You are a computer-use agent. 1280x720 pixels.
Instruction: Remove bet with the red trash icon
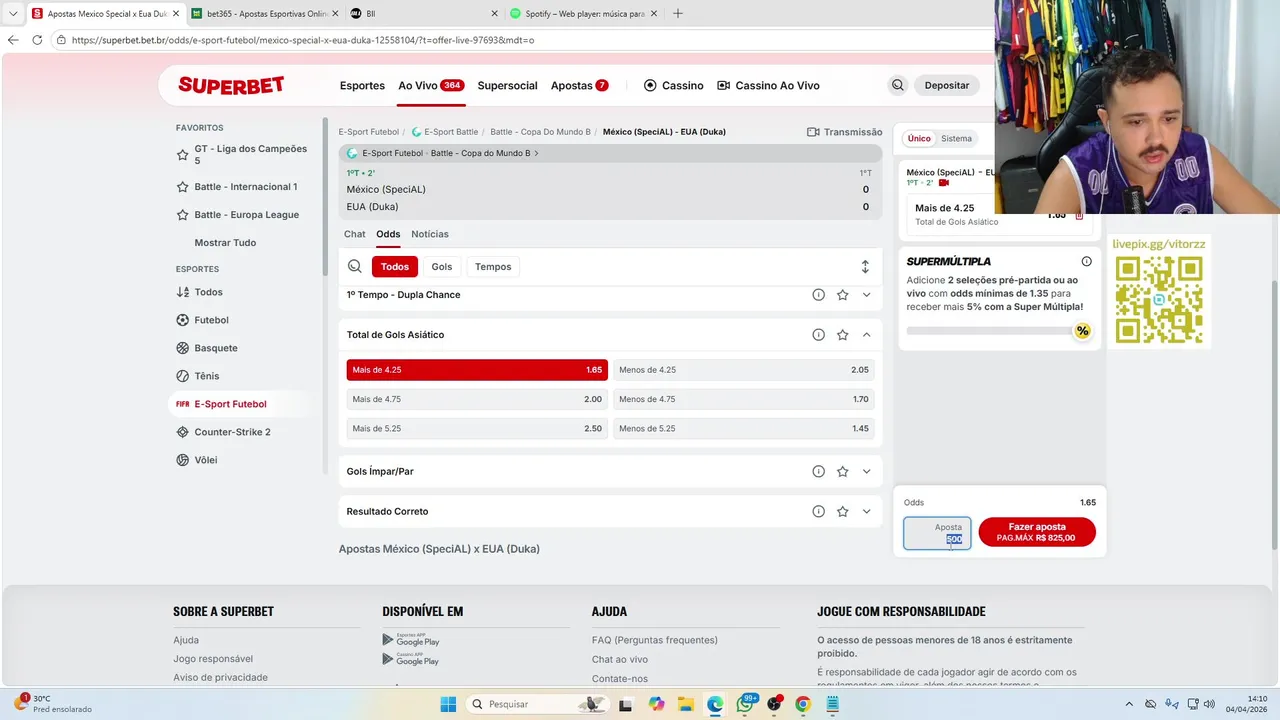pos(1079,215)
